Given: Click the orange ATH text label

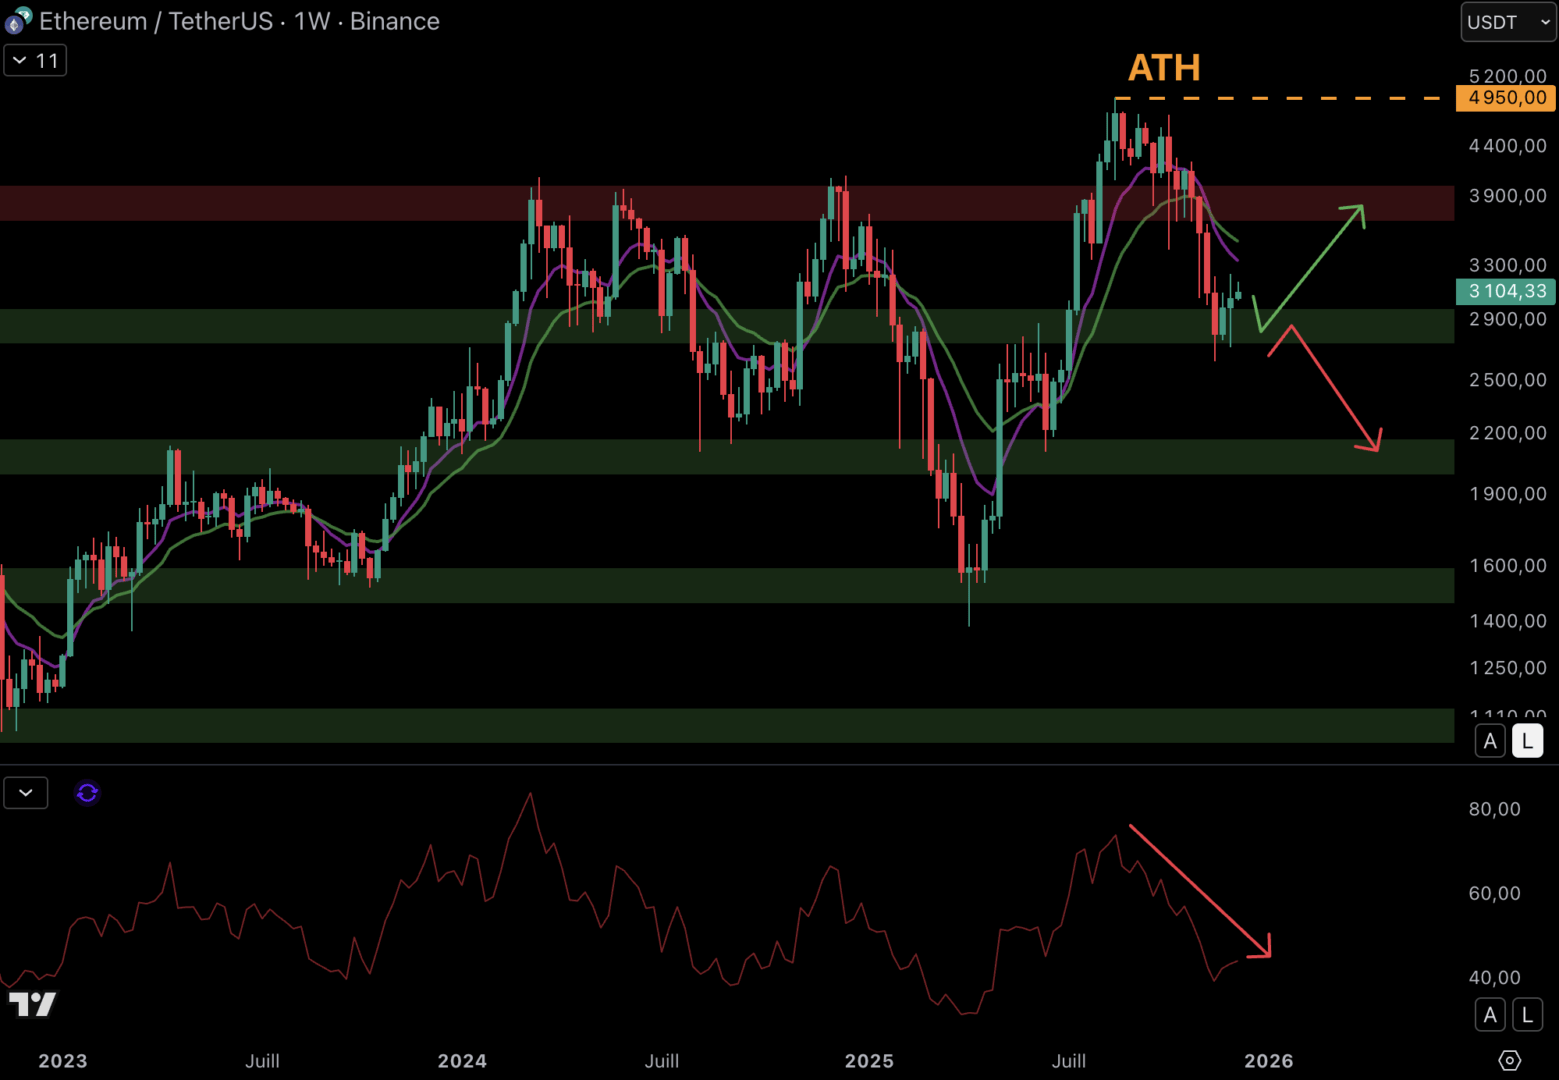Looking at the screenshot, I should 1164,68.
